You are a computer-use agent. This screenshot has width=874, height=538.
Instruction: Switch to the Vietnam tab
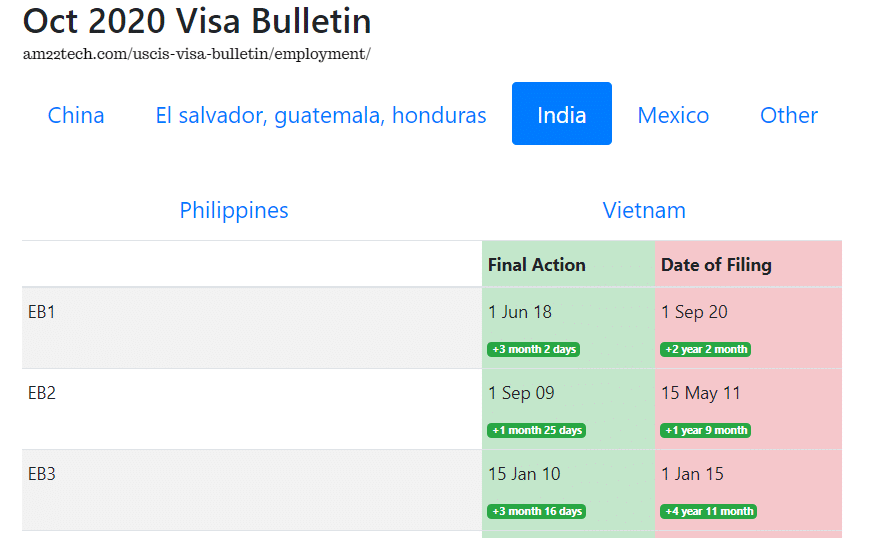point(644,210)
